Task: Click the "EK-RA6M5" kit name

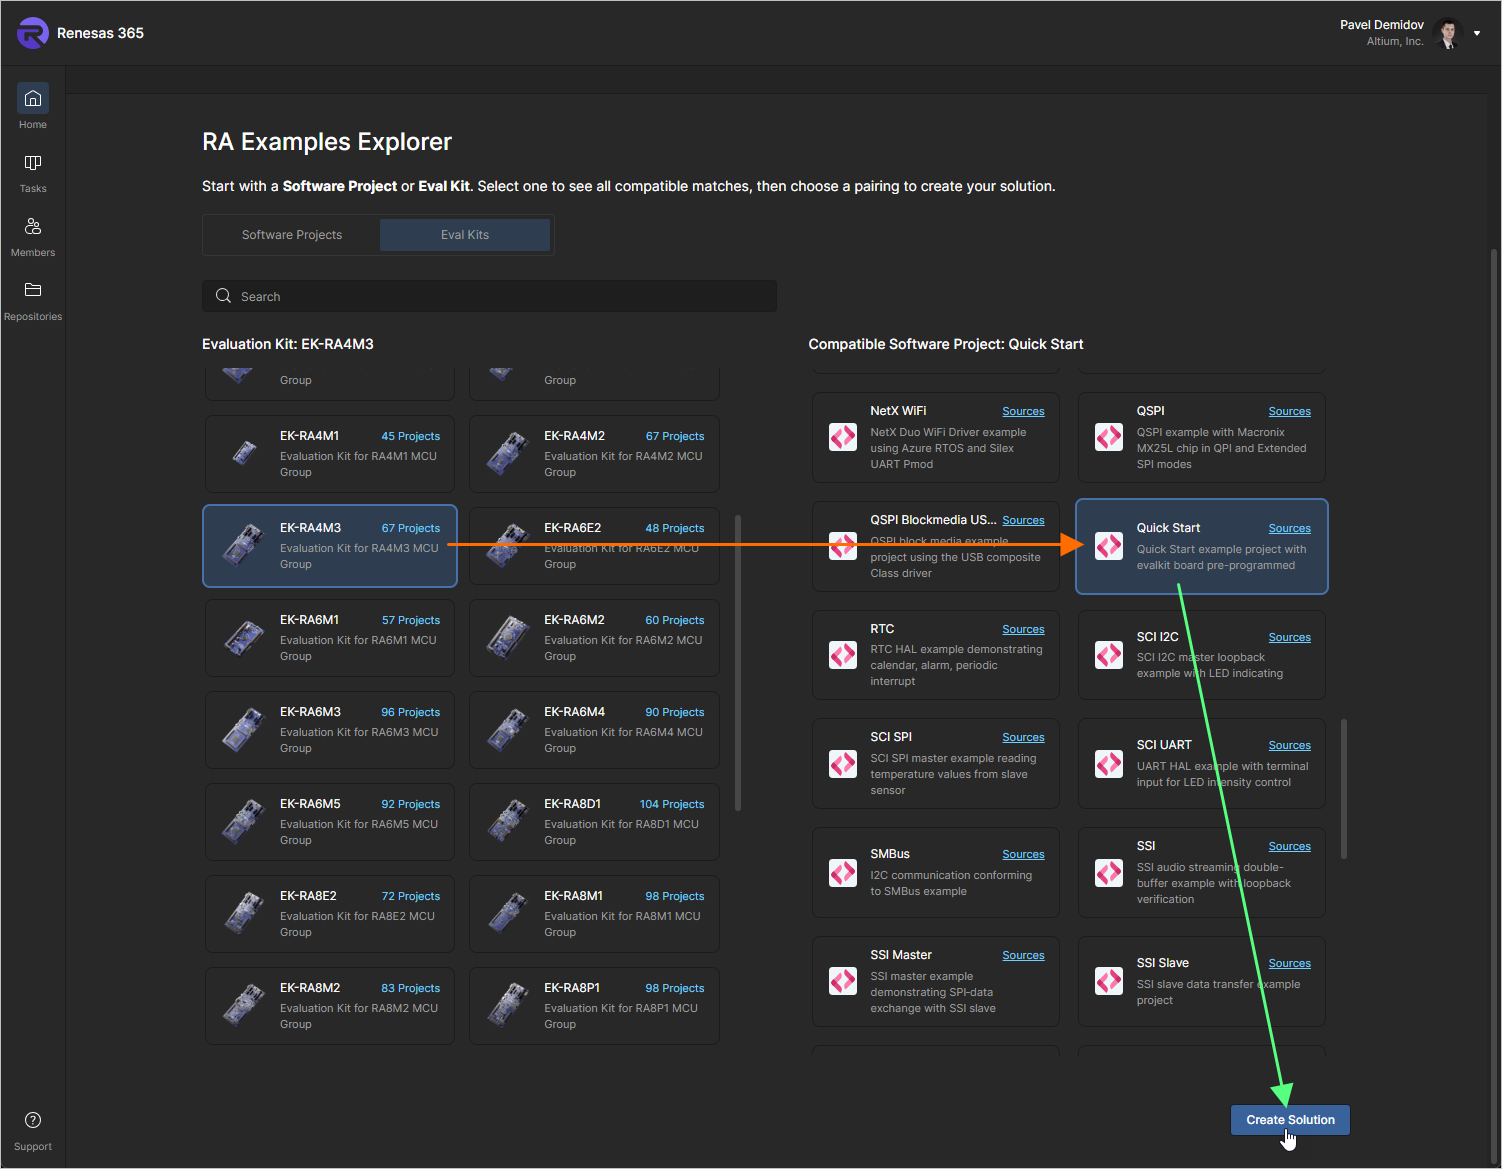Action: tap(310, 804)
